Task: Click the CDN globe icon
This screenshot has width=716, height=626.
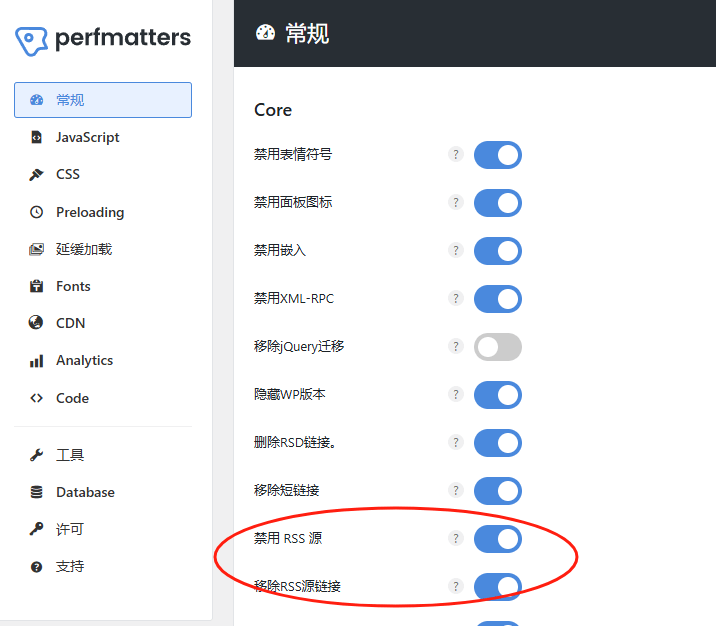Action: (36, 322)
